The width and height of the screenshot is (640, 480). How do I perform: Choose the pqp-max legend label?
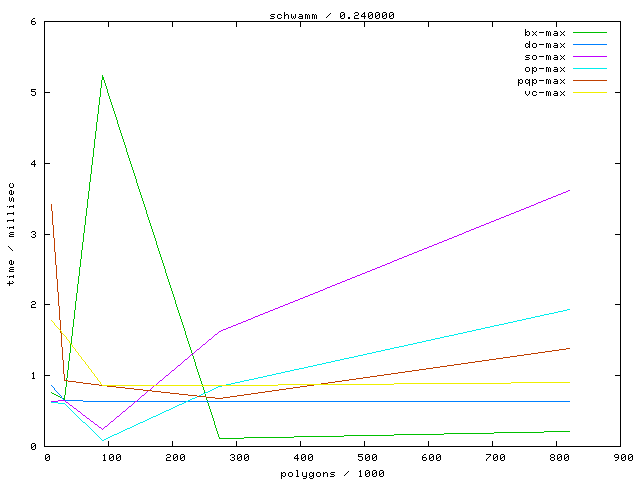click(x=542, y=81)
